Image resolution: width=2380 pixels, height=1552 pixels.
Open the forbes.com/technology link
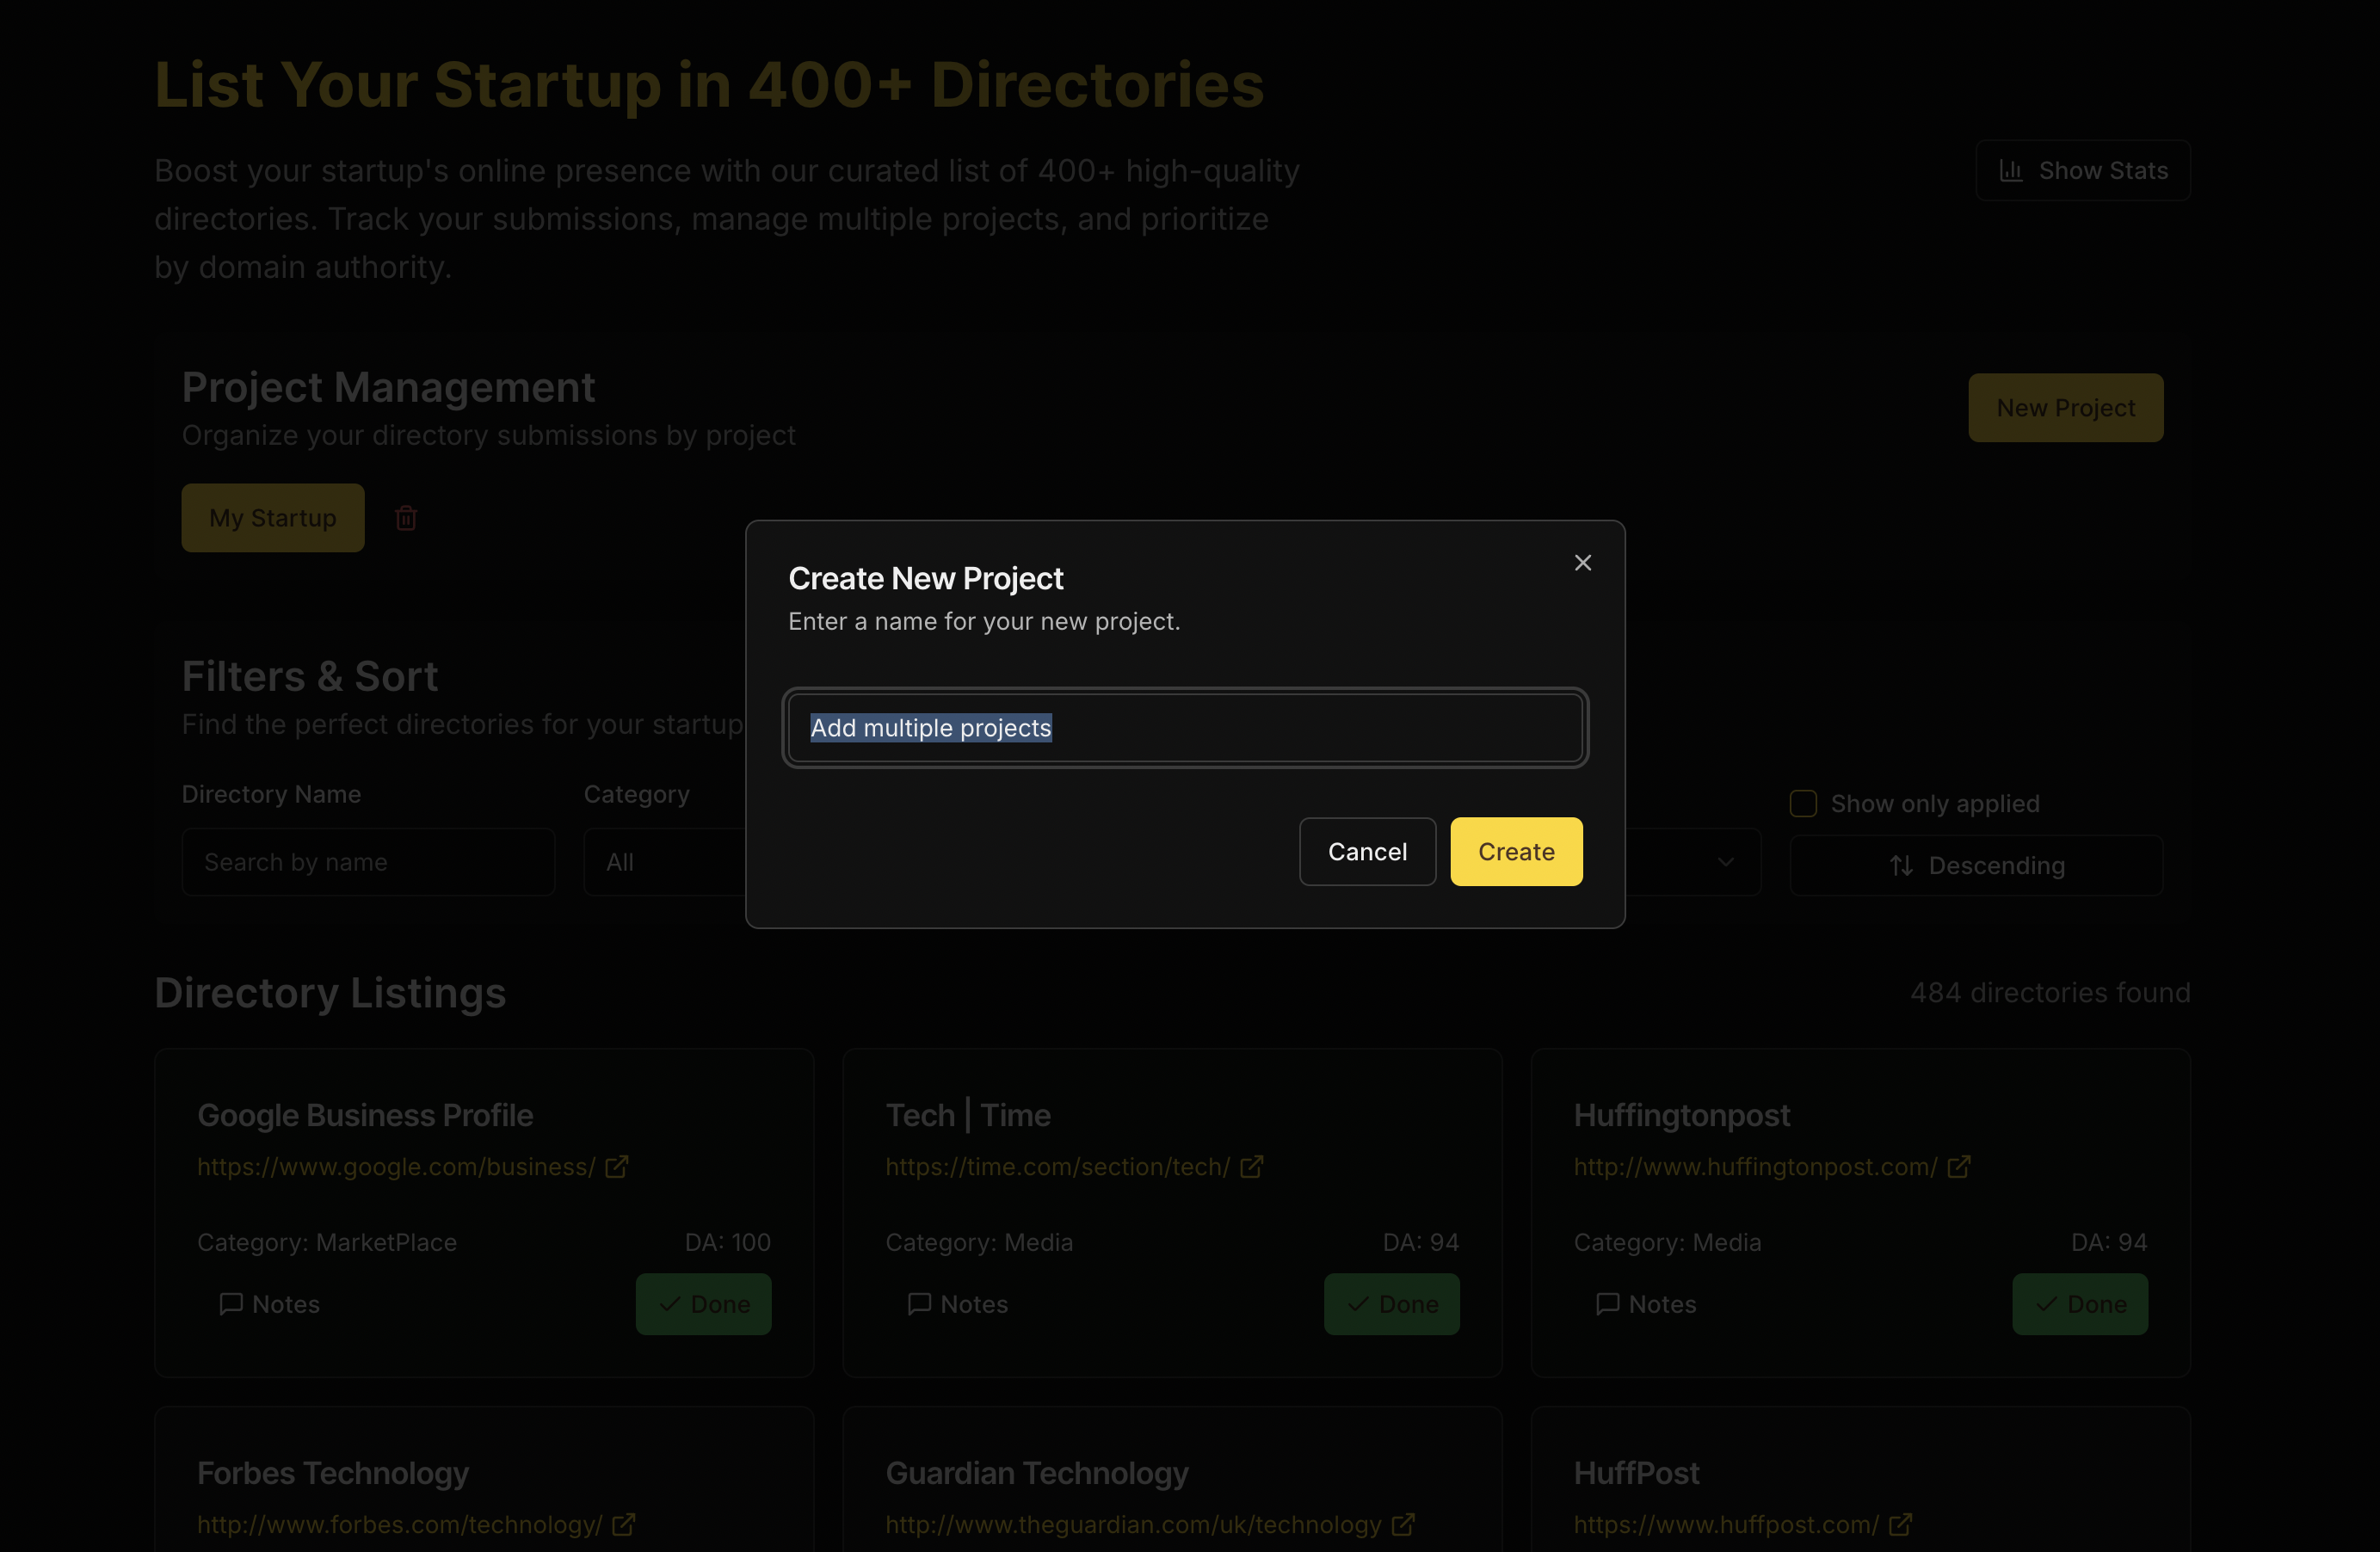400,1525
